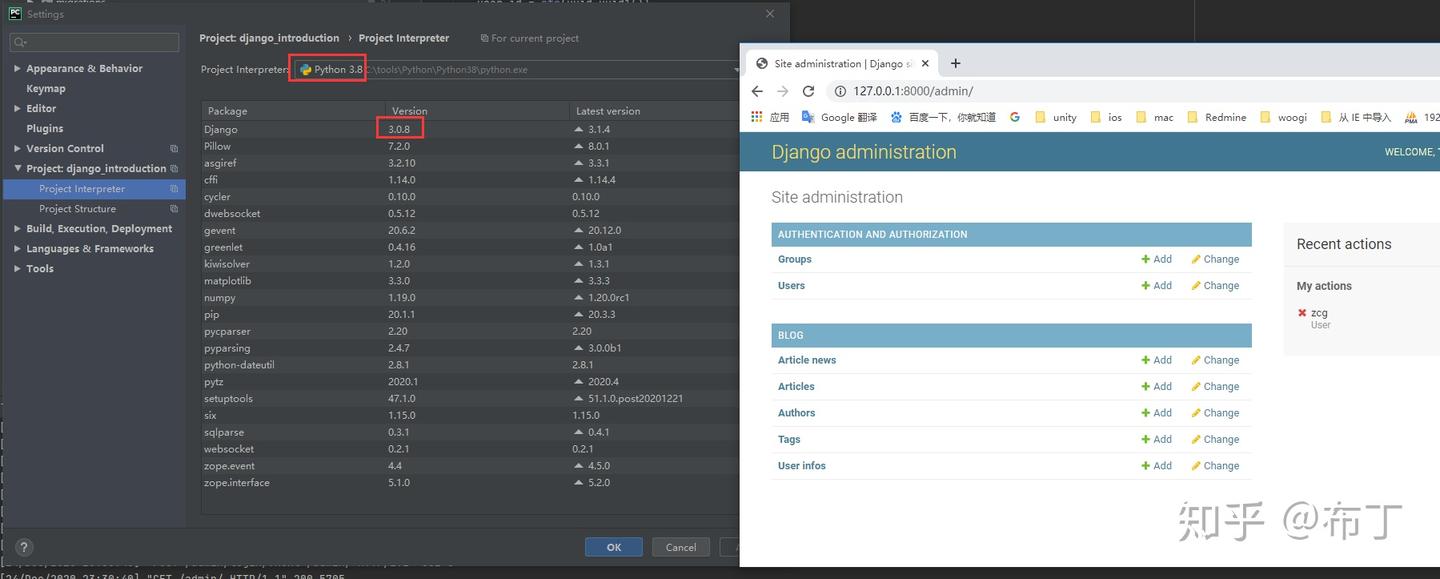Select Plugins in settings tree
The image size is (1440, 579).
45,128
